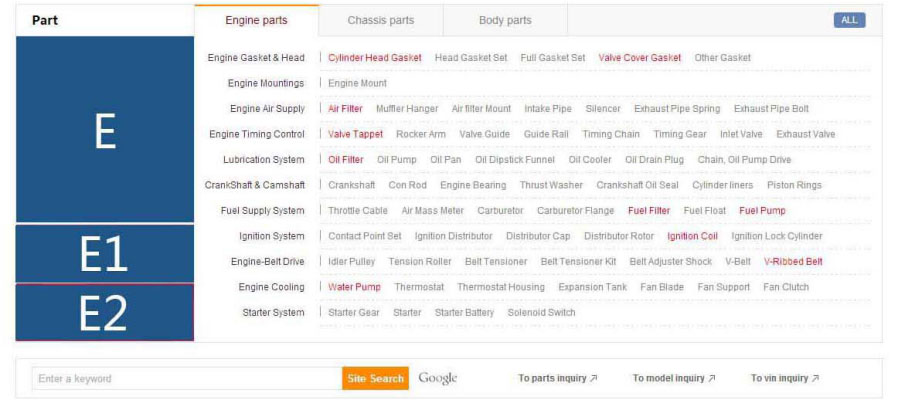The height and width of the screenshot is (400, 898).
Task: Open the To vin inquiry link
Action: (x=785, y=379)
